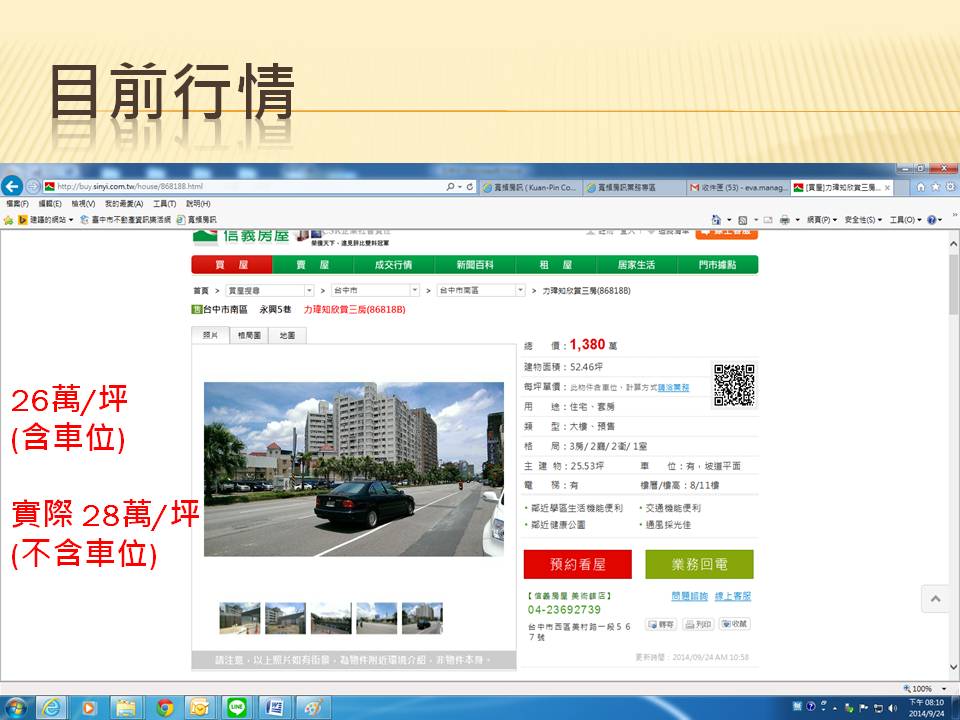
Task: Switch to the 收件匣 (53) Gmail tab
Action: [738, 187]
